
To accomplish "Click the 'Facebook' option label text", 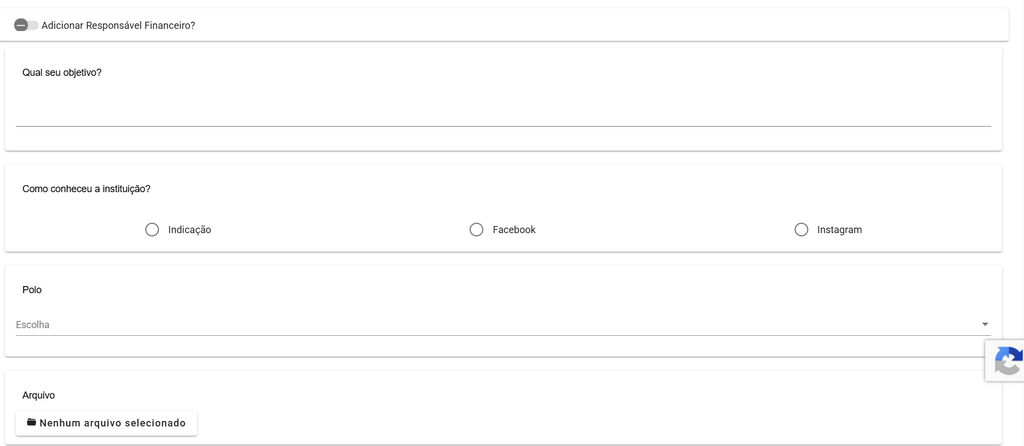I will (x=514, y=230).
